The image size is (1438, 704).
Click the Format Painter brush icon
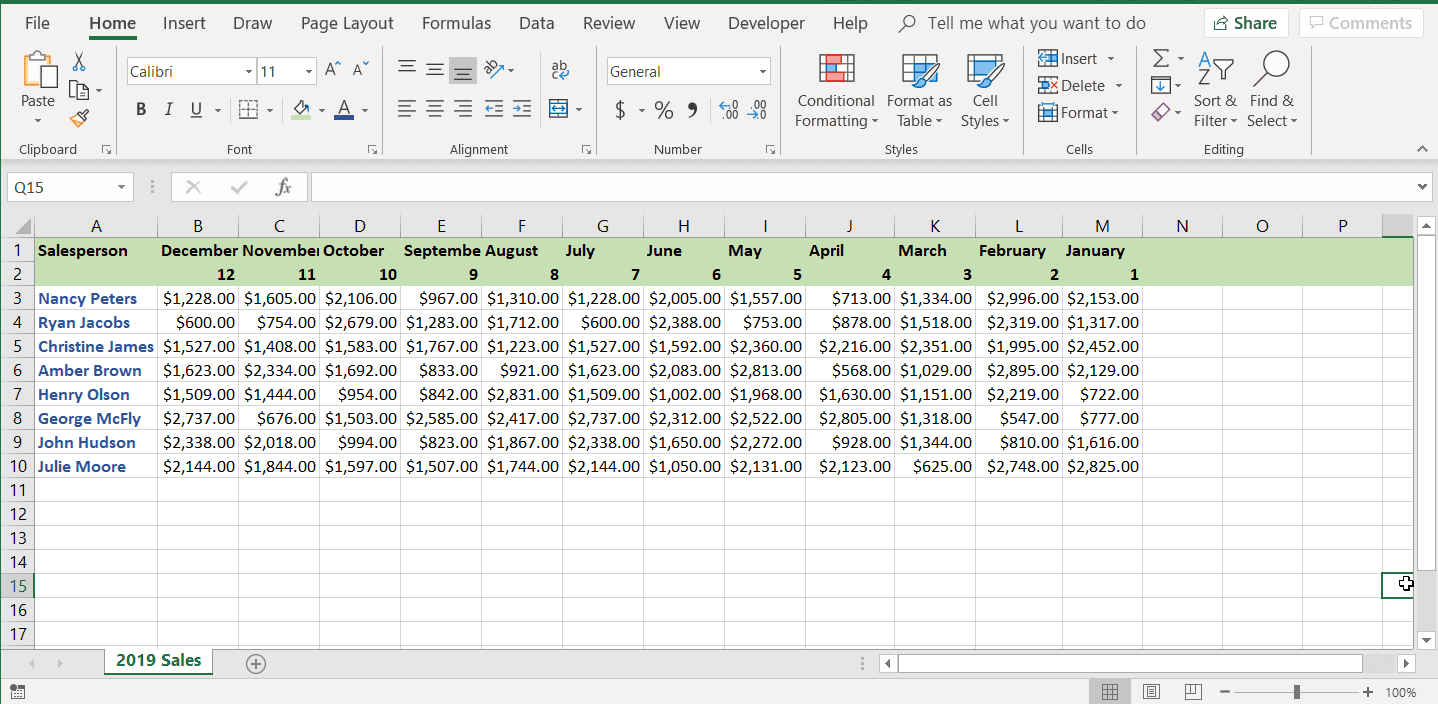pos(80,119)
